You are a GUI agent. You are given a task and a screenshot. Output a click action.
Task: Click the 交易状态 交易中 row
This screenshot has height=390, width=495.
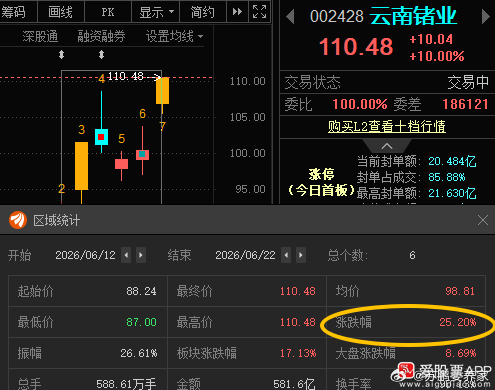[387, 82]
